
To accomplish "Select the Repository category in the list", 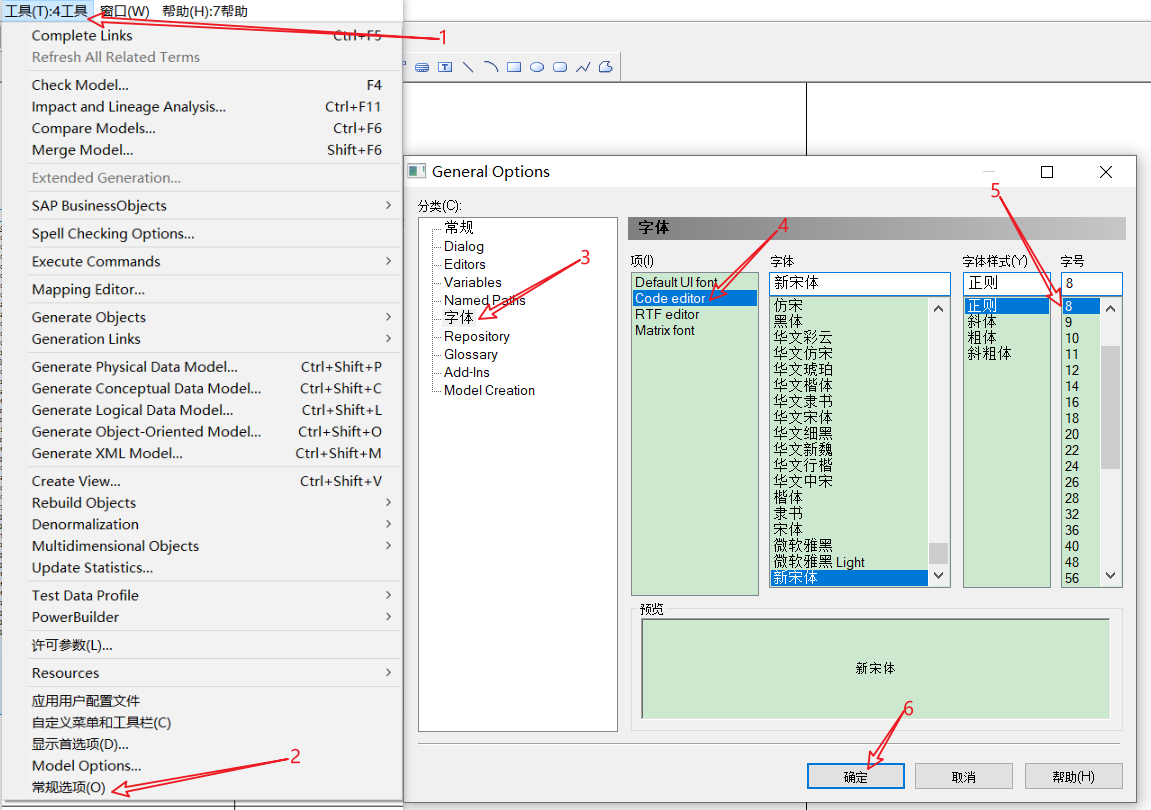I will coord(476,336).
